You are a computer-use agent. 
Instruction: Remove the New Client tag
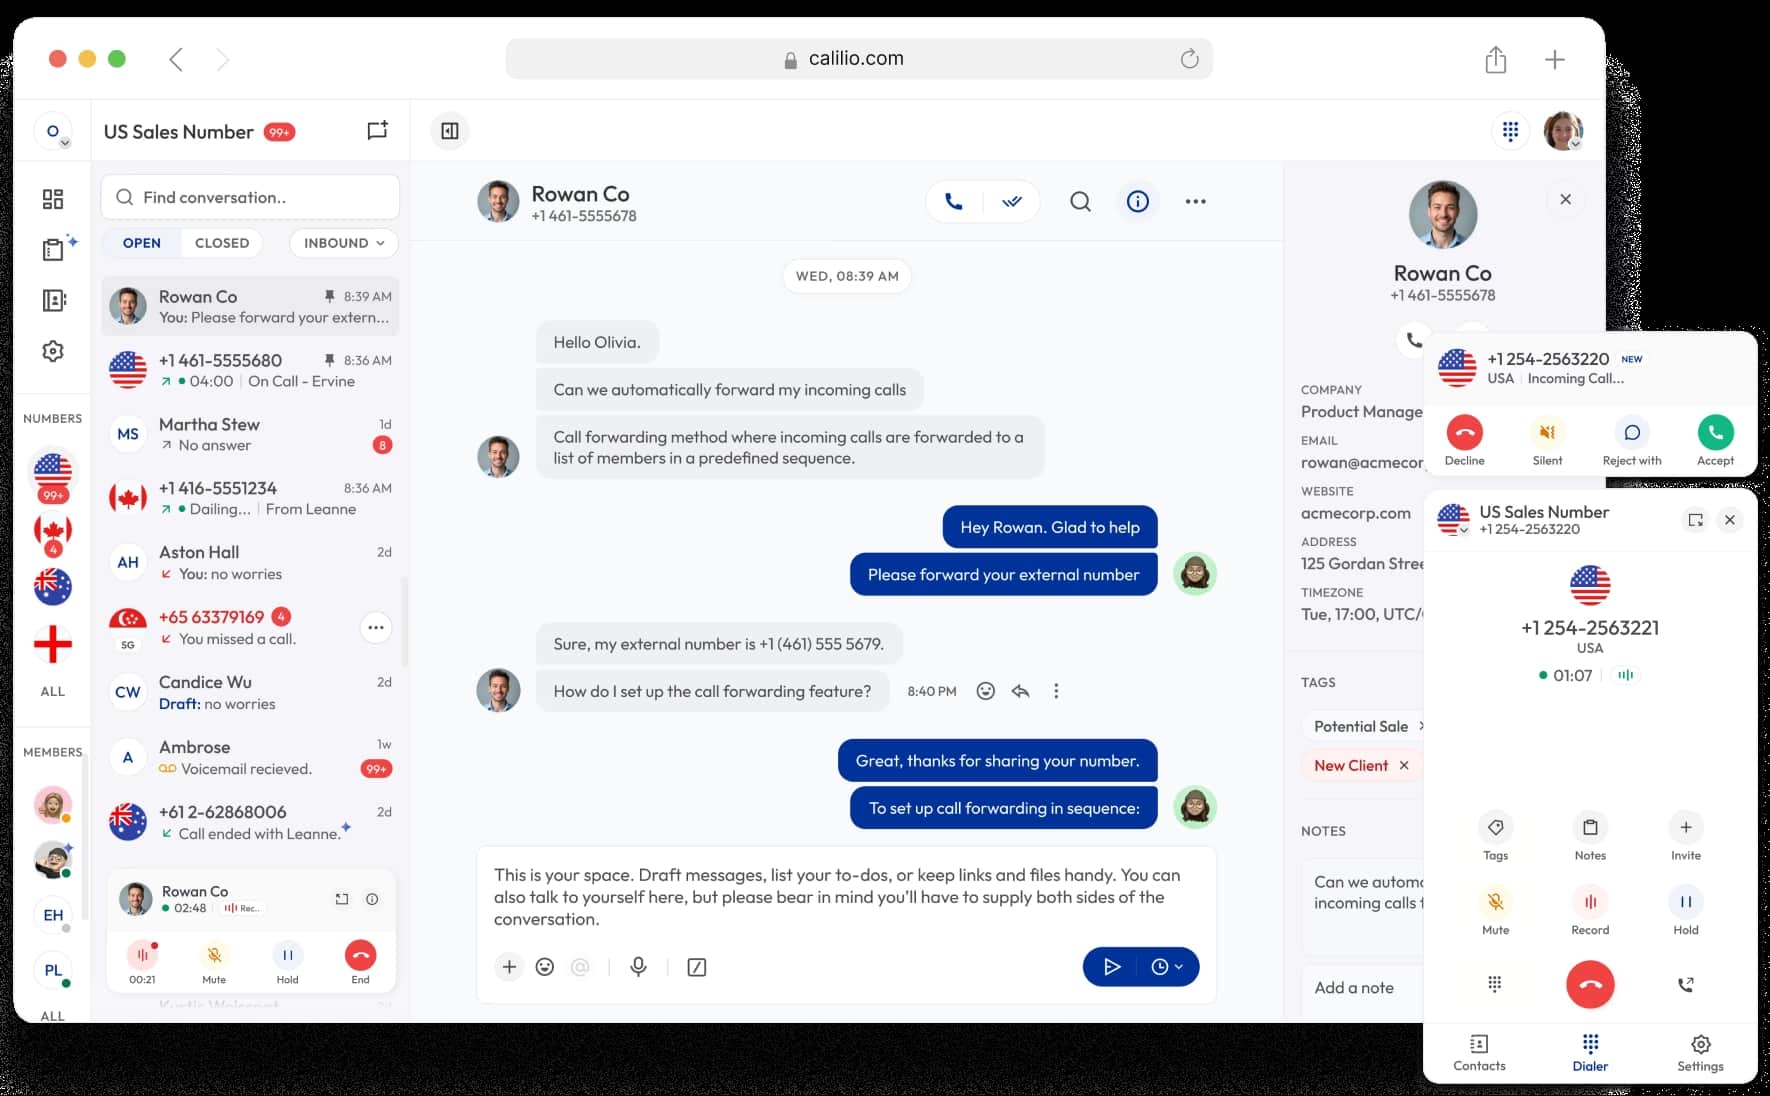tap(1404, 766)
